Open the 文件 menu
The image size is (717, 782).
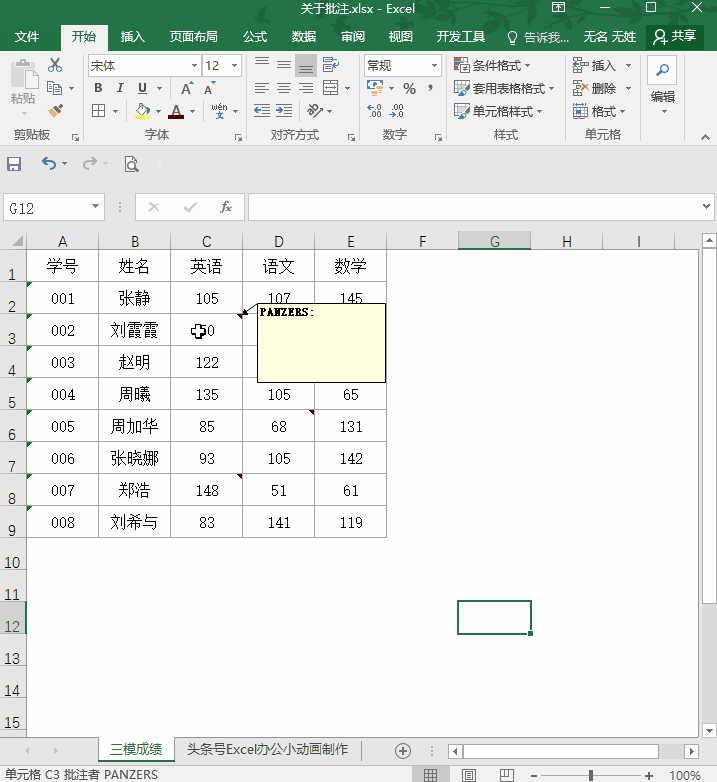coord(27,37)
